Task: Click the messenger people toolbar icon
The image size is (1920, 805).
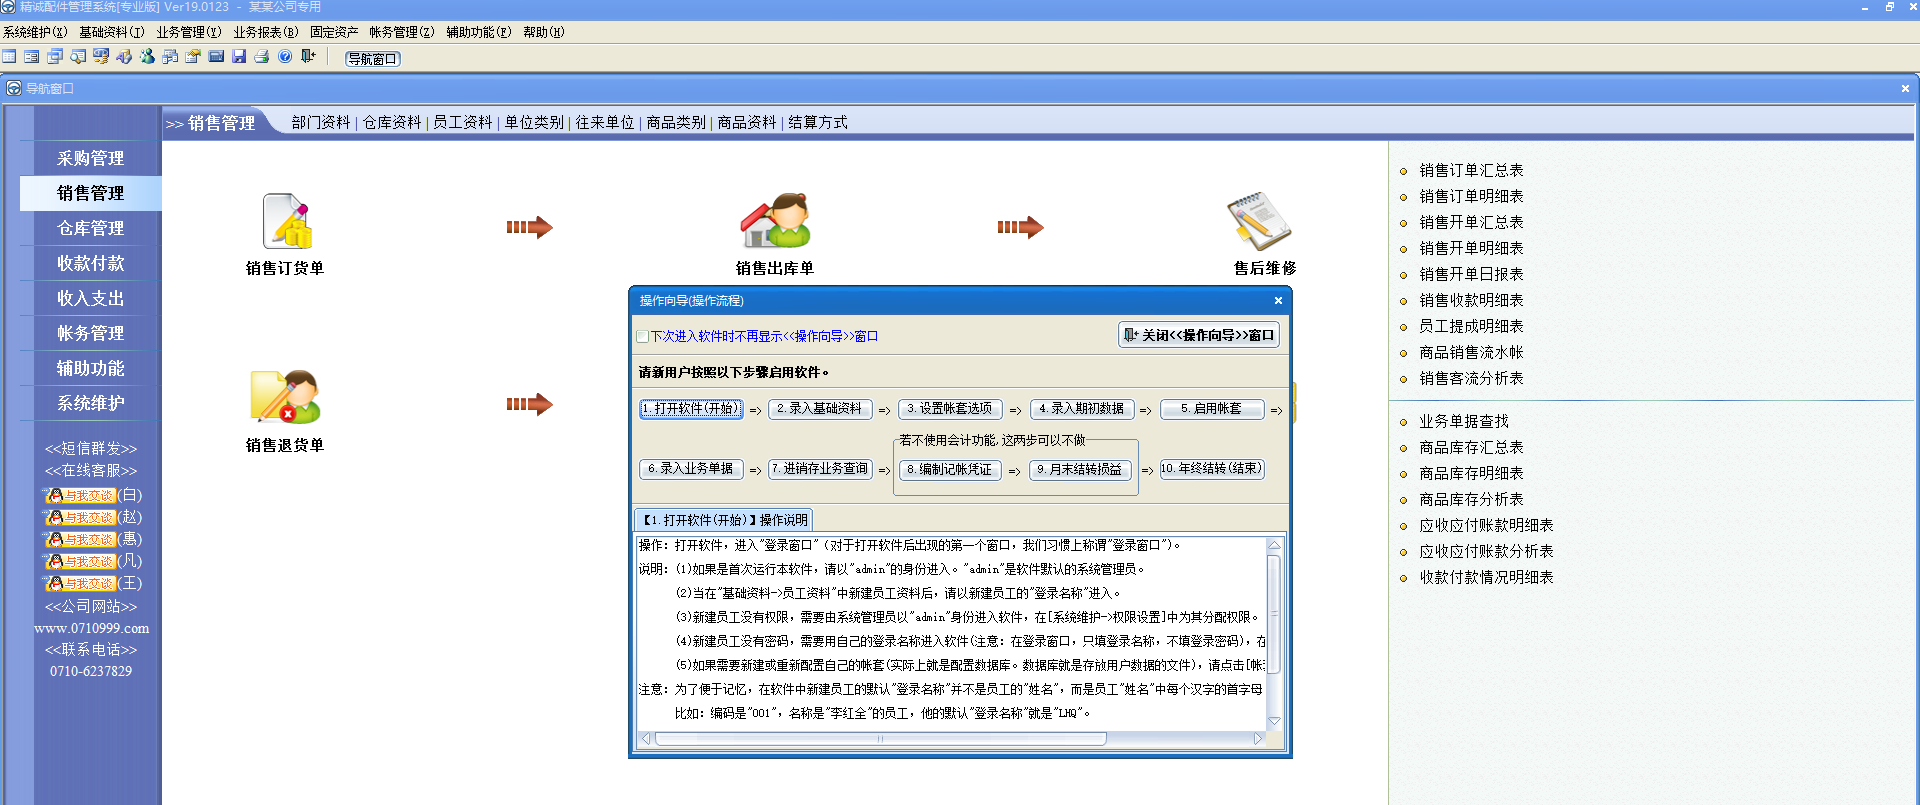Action: [147, 56]
